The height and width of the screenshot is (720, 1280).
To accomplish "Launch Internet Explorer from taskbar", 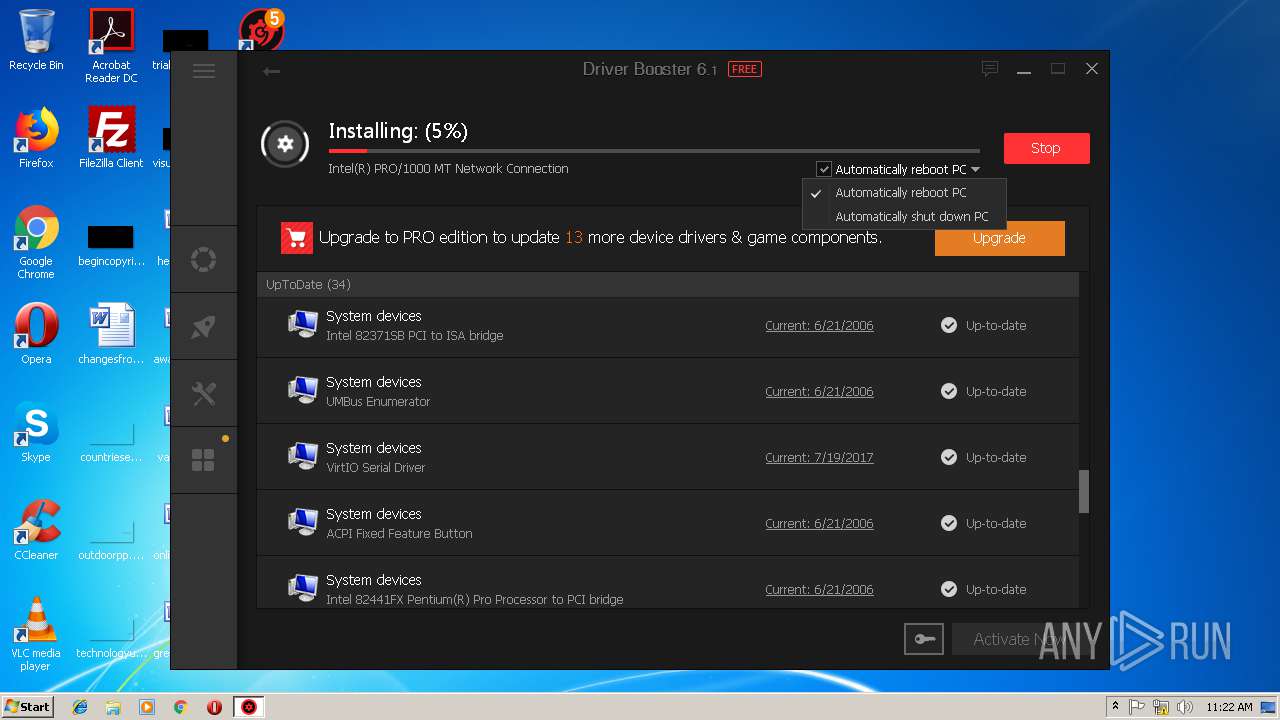I will (80, 707).
